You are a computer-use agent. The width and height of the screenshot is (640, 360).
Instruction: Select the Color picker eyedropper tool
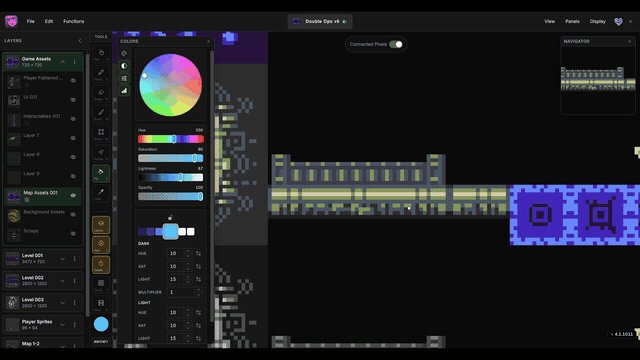point(101,193)
